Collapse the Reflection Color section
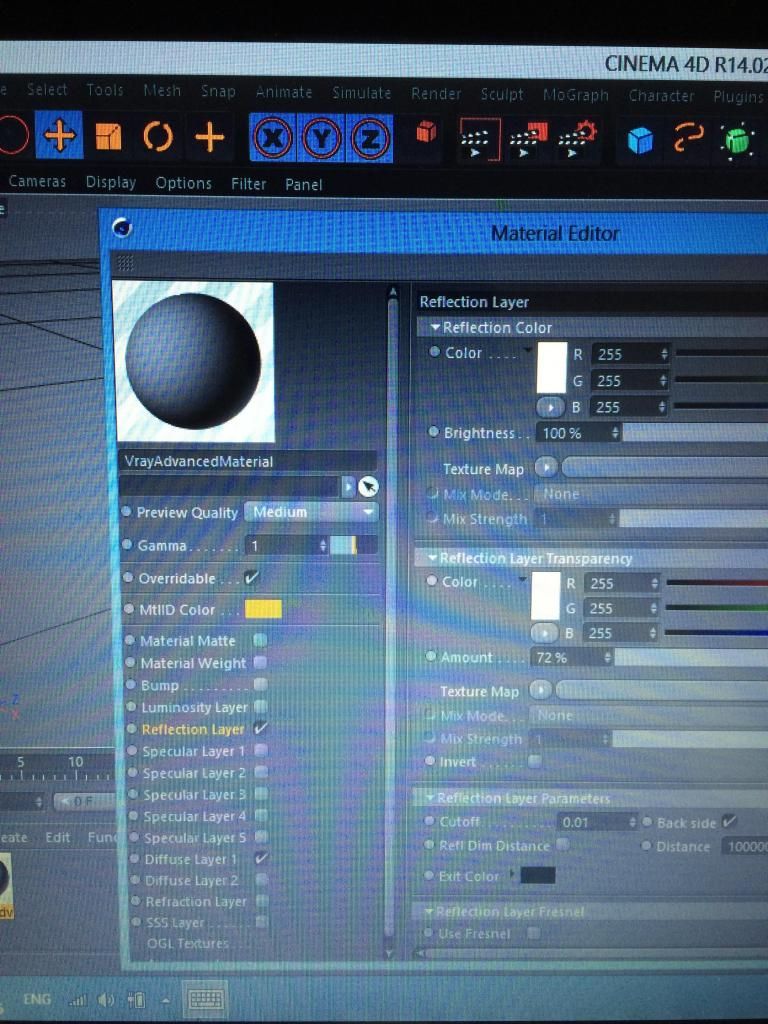 pos(435,327)
